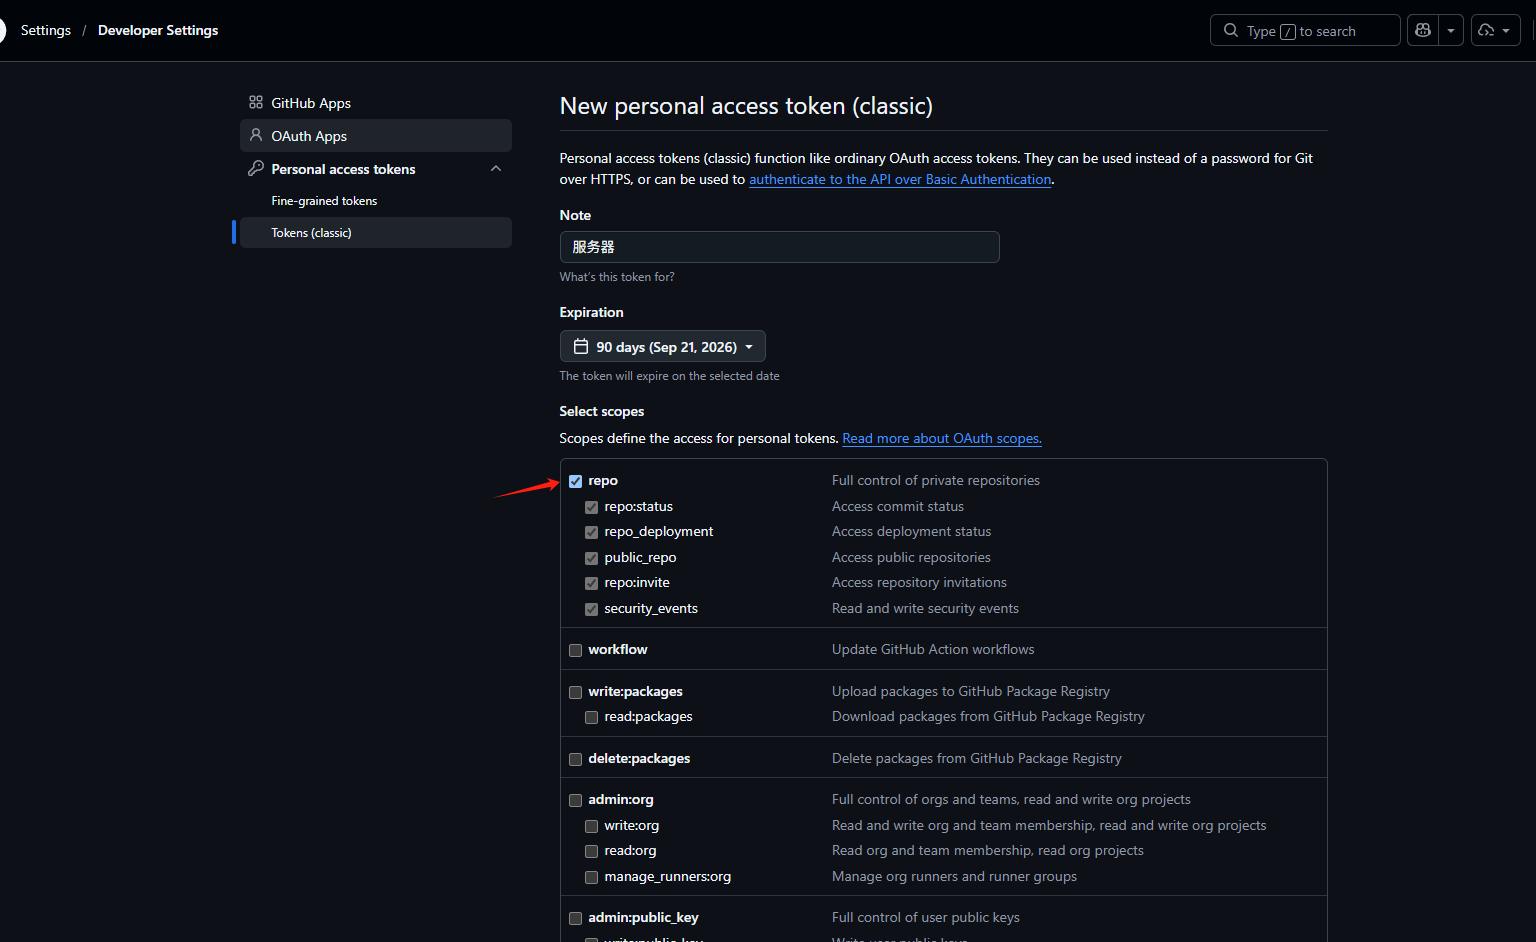Image resolution: width=1536 pixels, height=942 pixels.
Task: Click text 'Download packages from GitHub Package Registry'
Action: pyautogui.click(x=988, y=716)
